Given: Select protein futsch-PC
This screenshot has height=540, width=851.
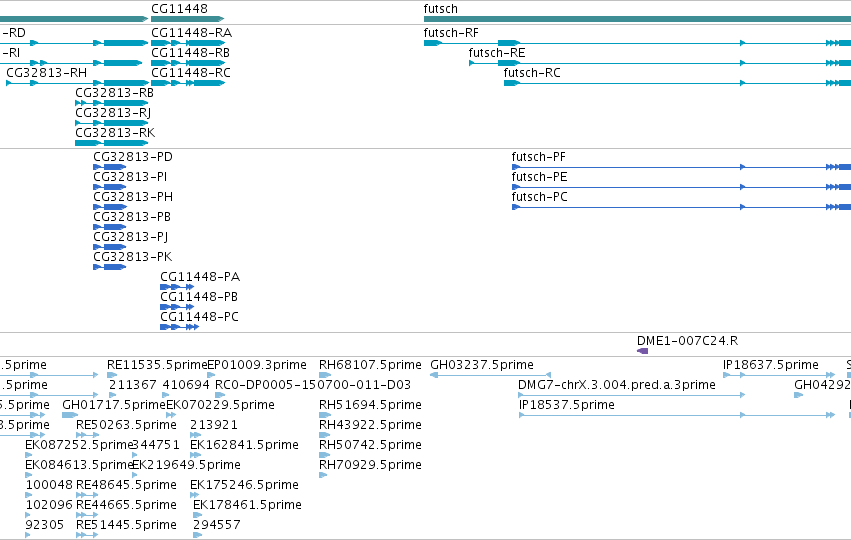Looking at the screenshot, I should click(x=539, y=197).
